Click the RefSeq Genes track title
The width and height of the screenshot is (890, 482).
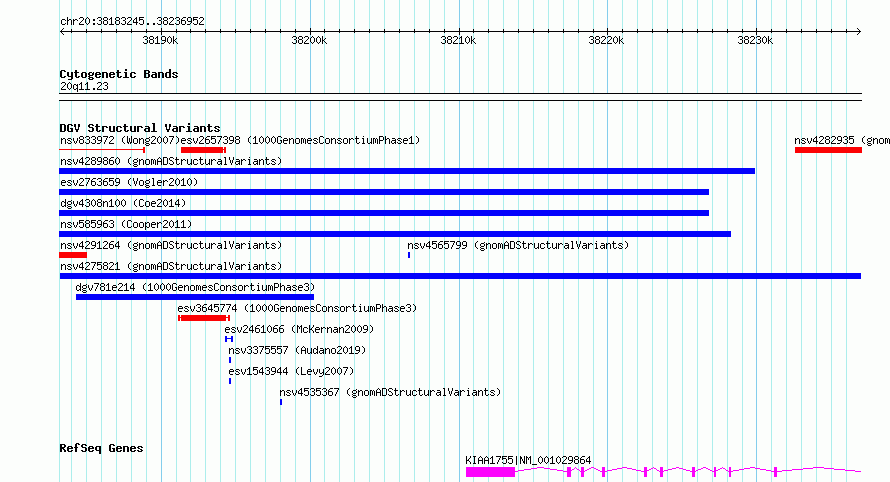coord(101,448)
